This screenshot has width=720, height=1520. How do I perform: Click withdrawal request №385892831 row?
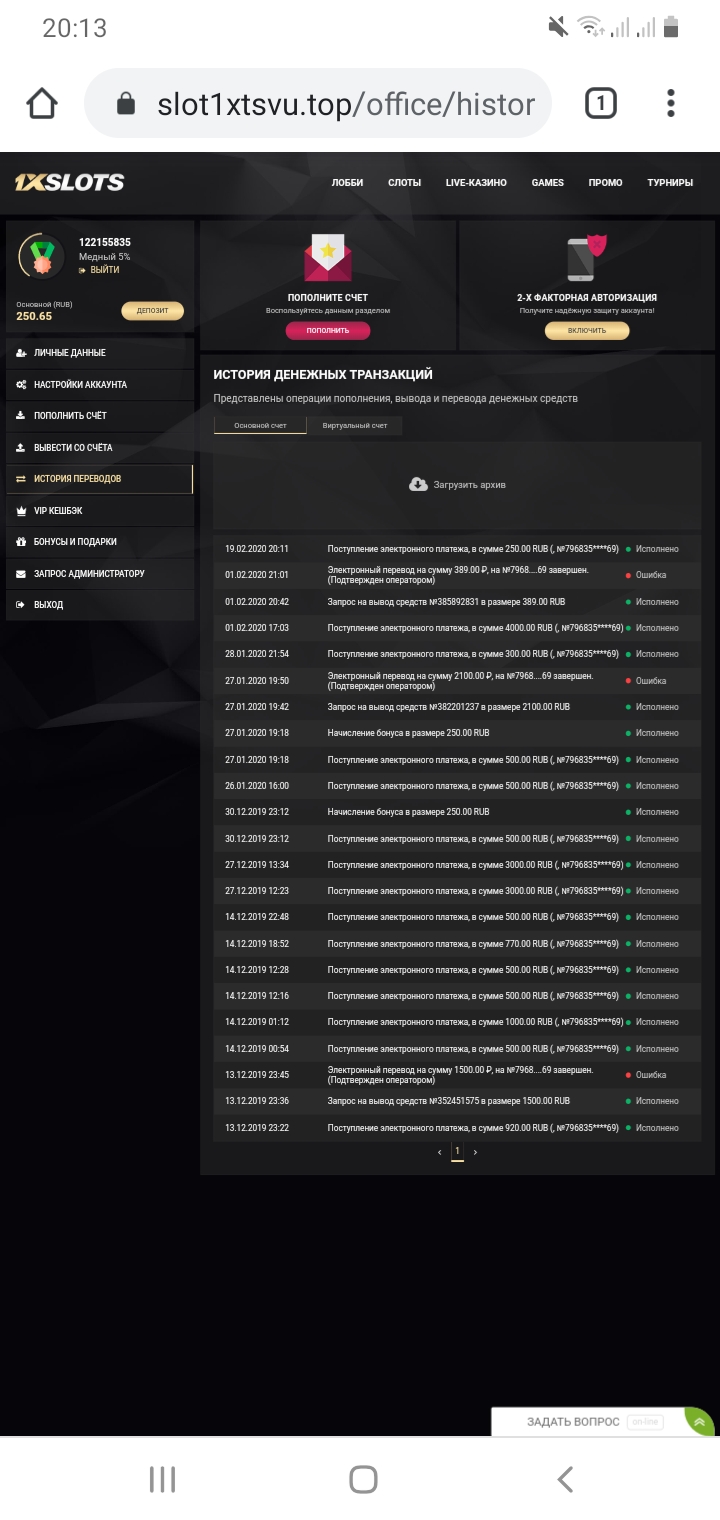coord(457,602)
